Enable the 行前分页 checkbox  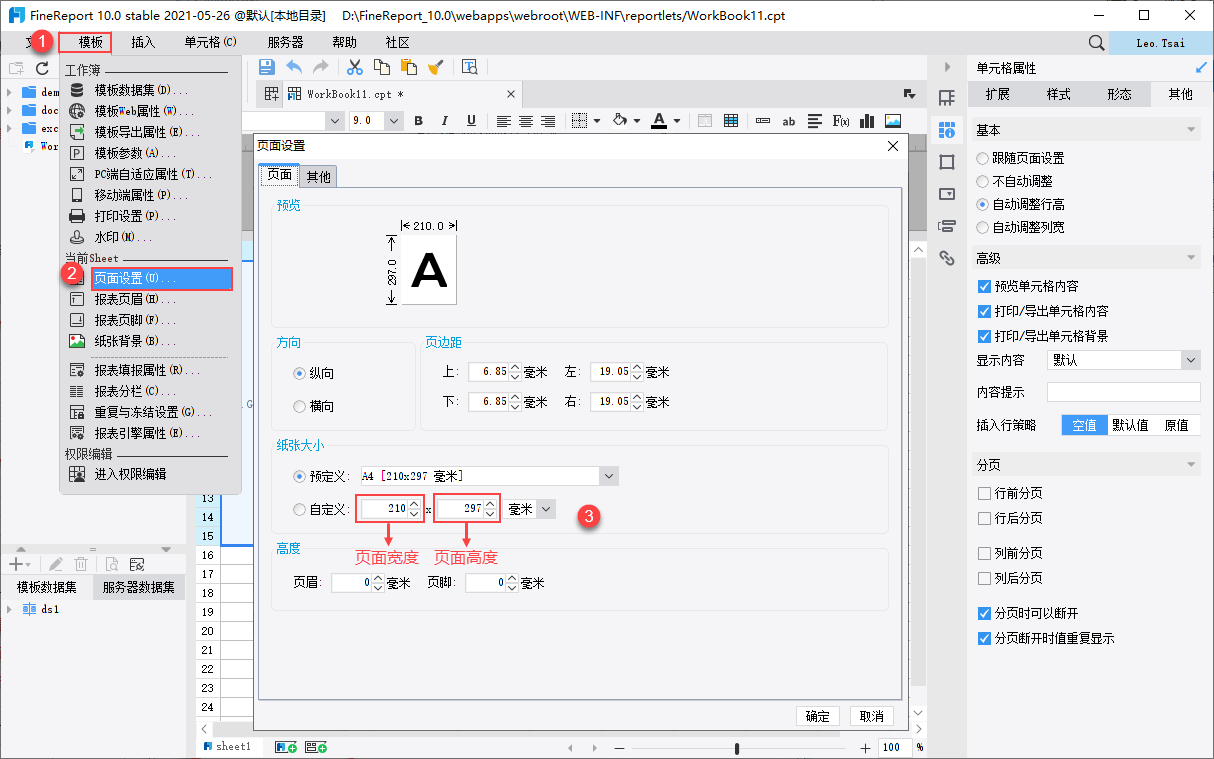pos(984,494)
